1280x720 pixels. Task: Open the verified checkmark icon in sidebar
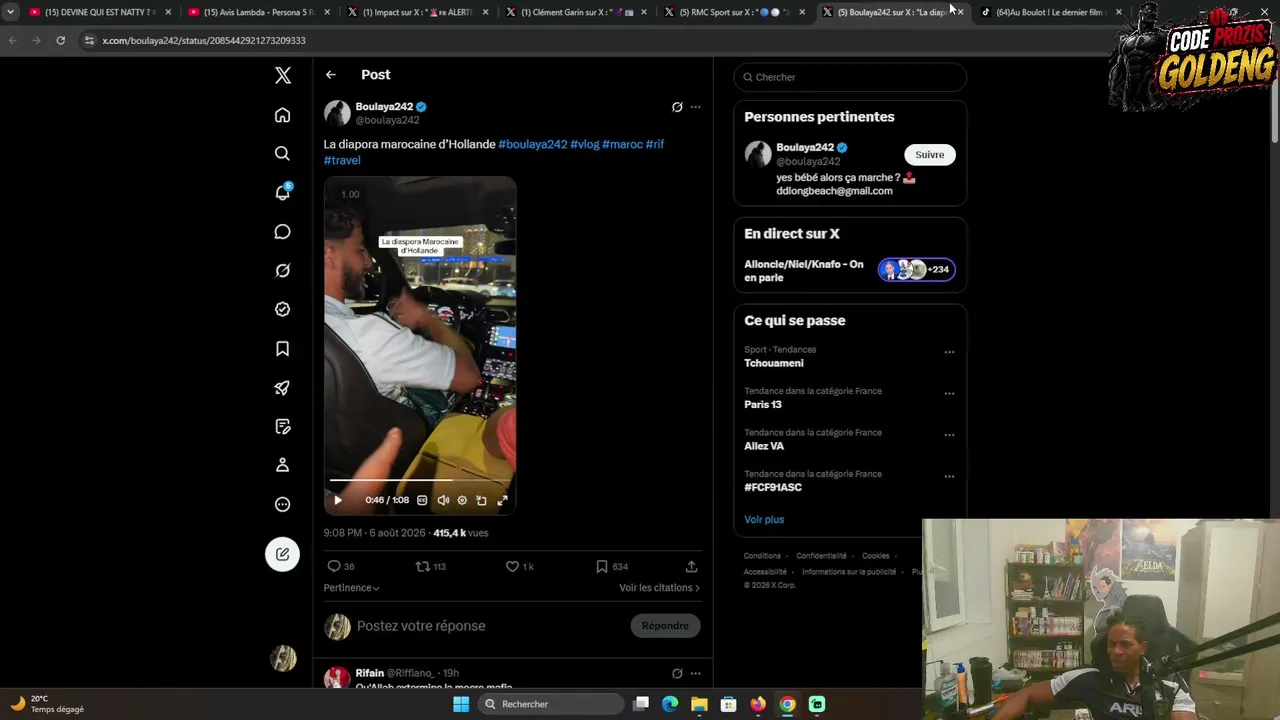(x=283, y=310)
